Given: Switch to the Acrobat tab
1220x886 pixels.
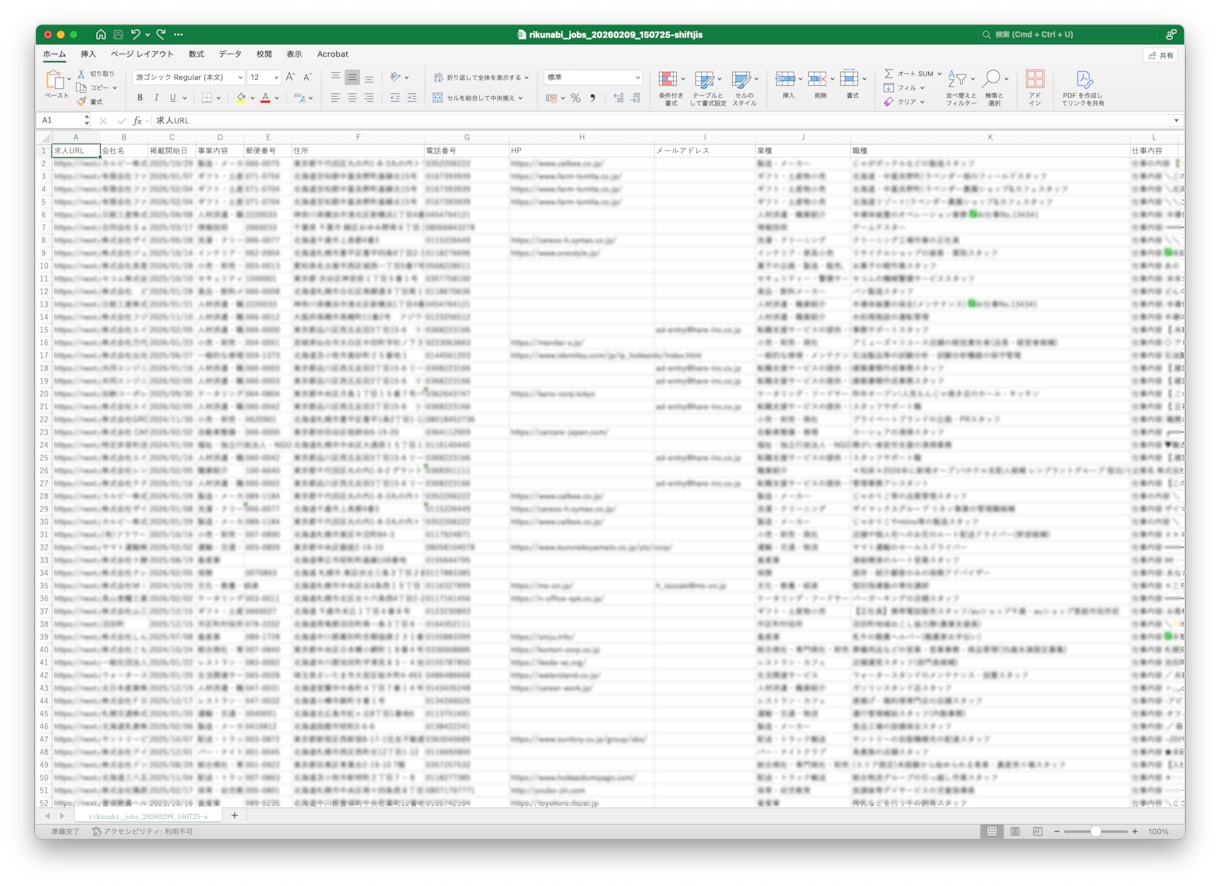Looking at the screenshot, I should 333,54.
